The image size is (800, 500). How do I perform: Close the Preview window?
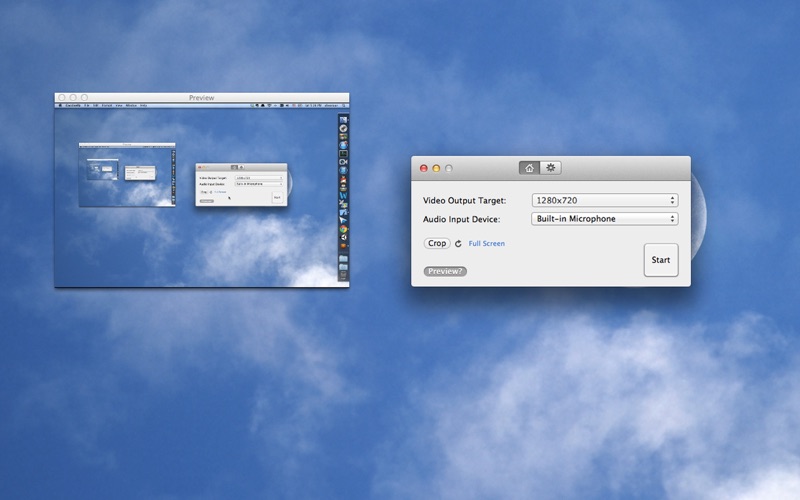click(x=62, y=97)
